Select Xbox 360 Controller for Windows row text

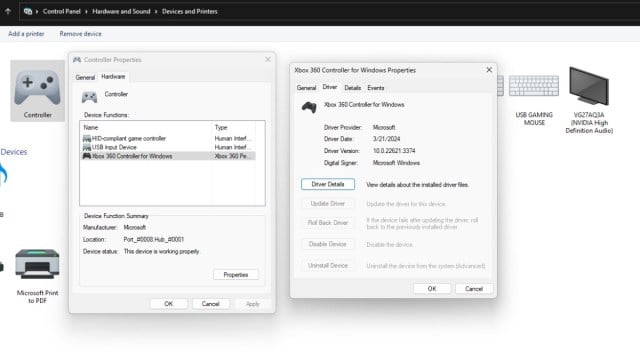132,156
